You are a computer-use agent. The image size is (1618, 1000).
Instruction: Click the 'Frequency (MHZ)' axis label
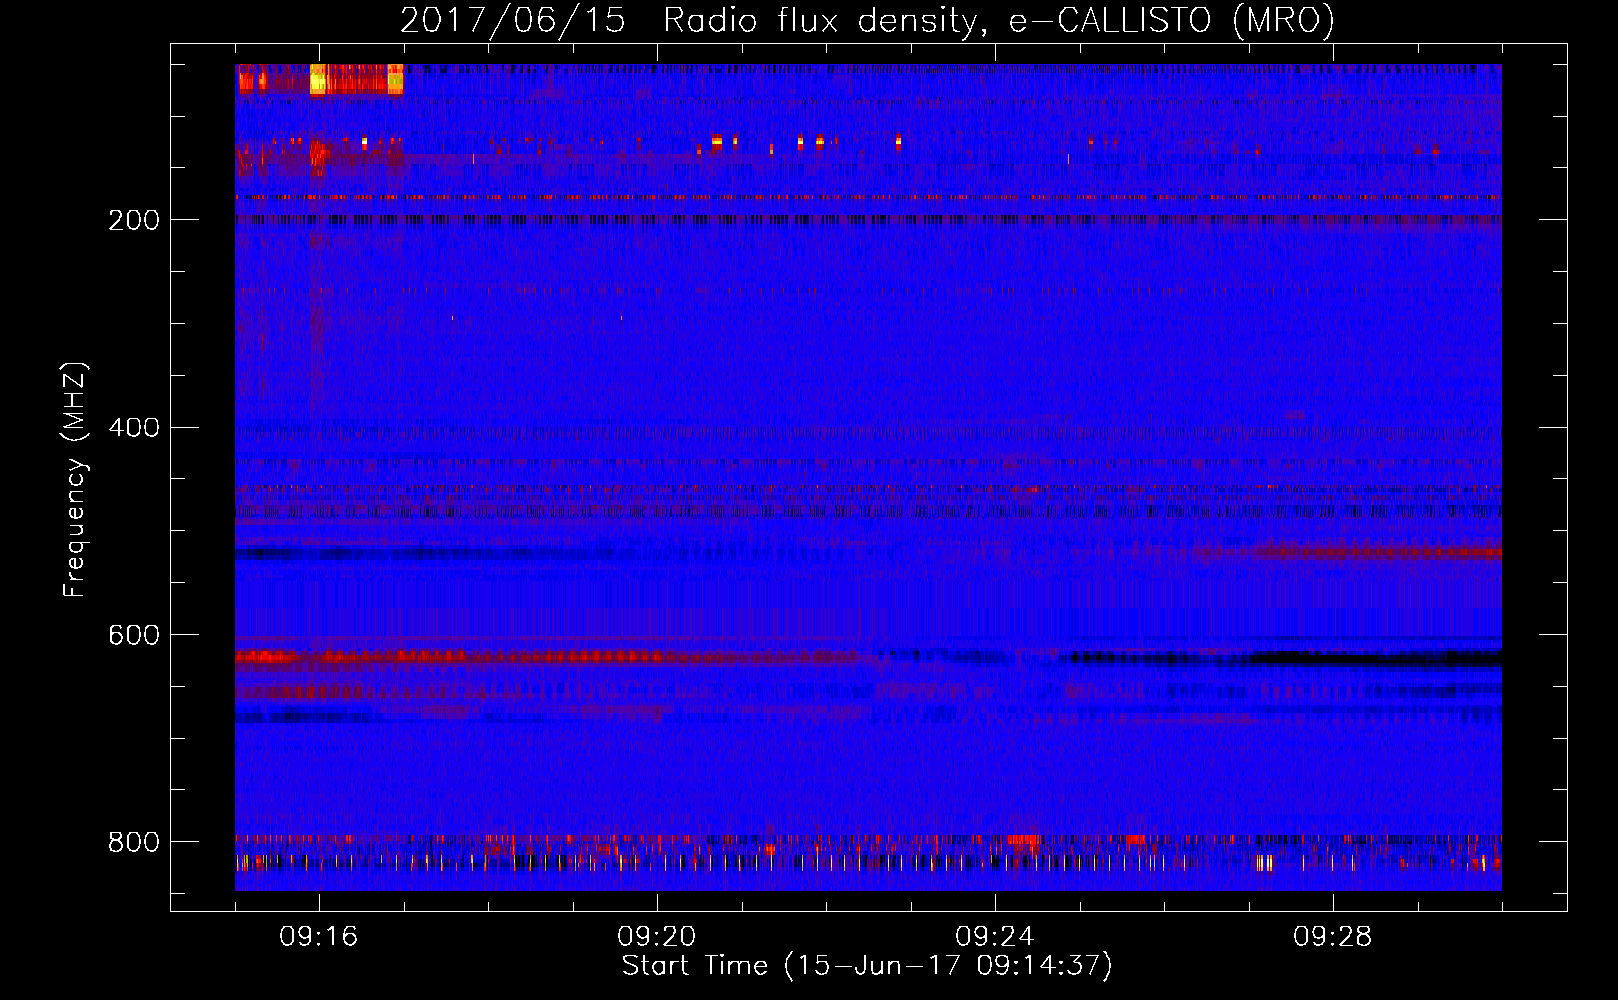coord(75,480)
